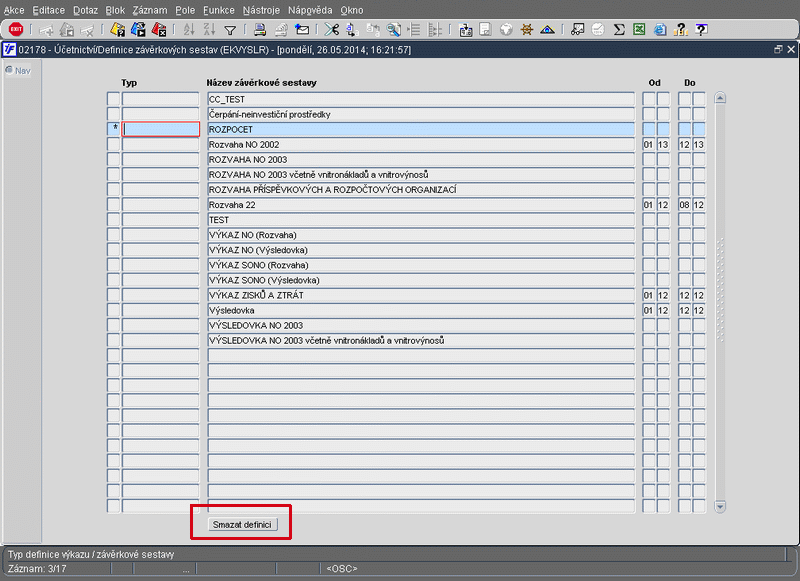This screenshot has width=800, height=581.
Task: Open the Dotaz menu
Action: coord(85,10)
